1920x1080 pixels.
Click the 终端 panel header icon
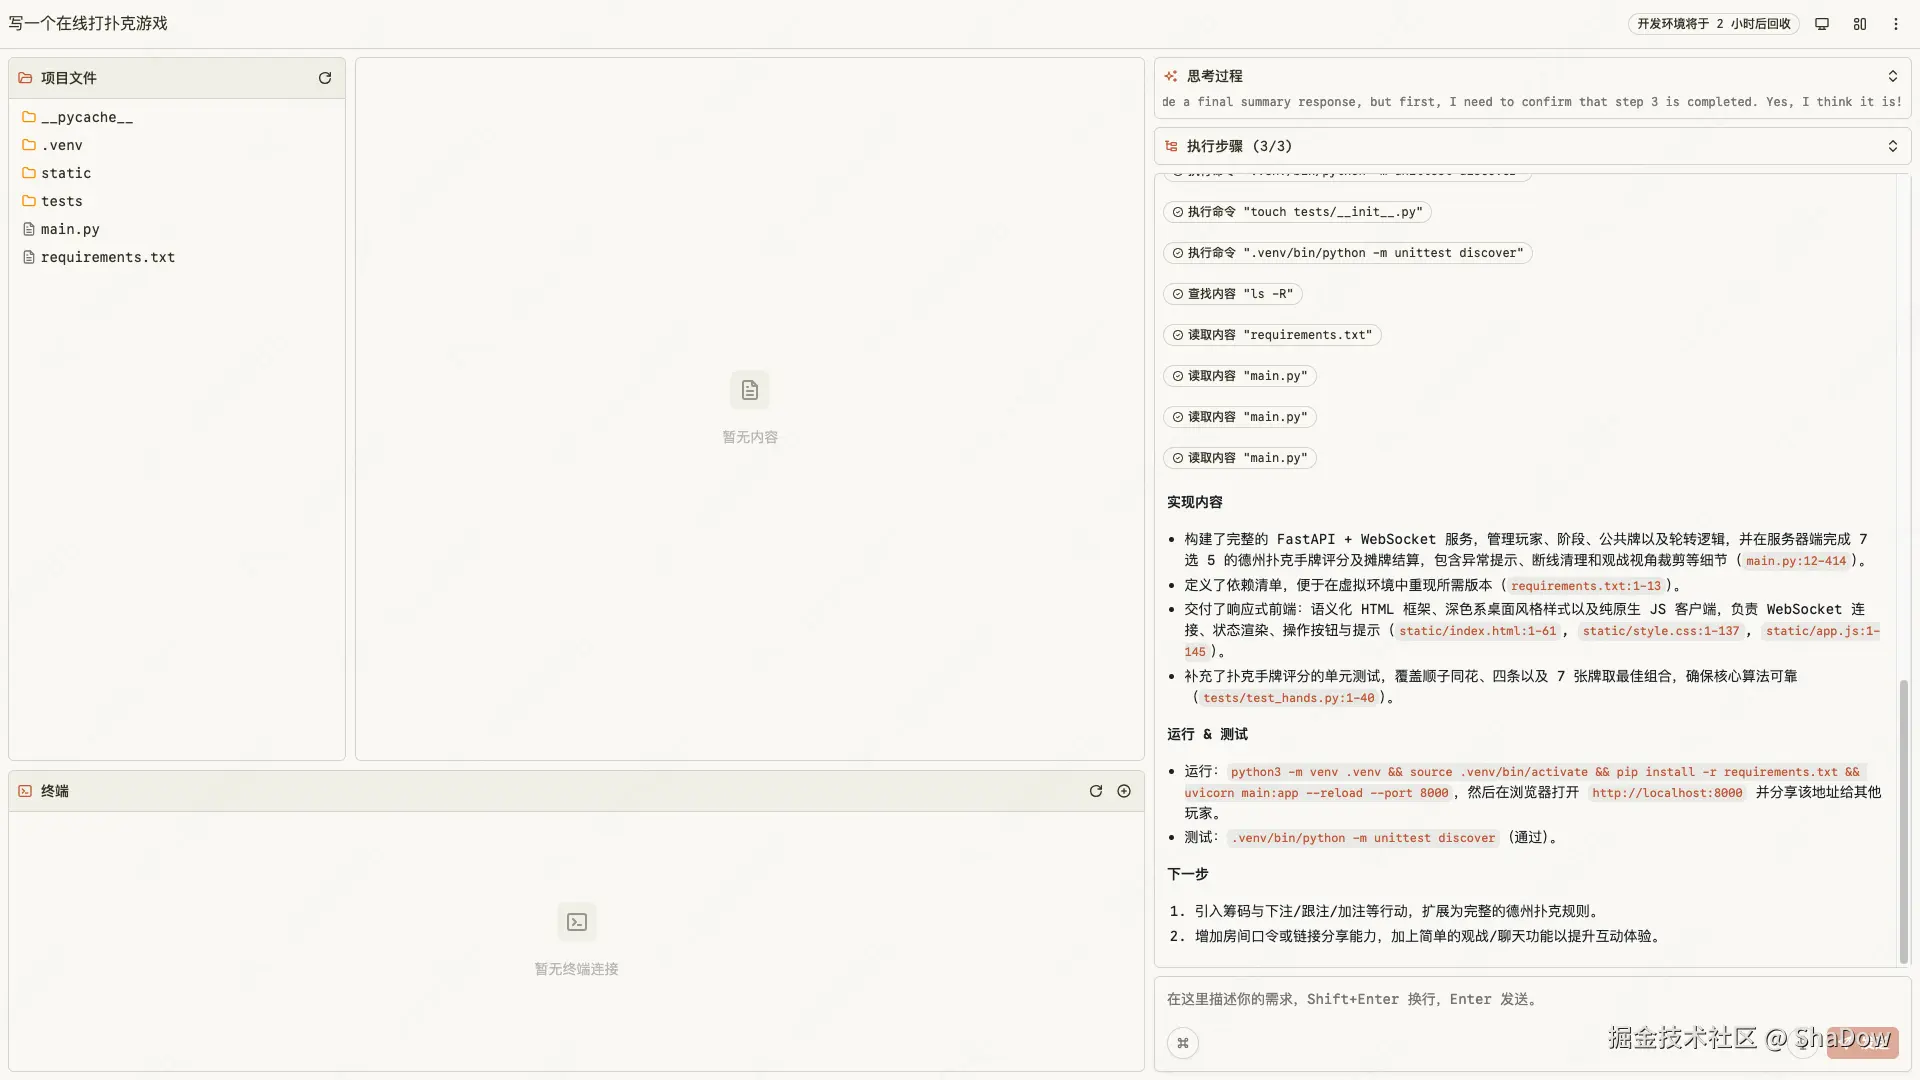(25, 791)
